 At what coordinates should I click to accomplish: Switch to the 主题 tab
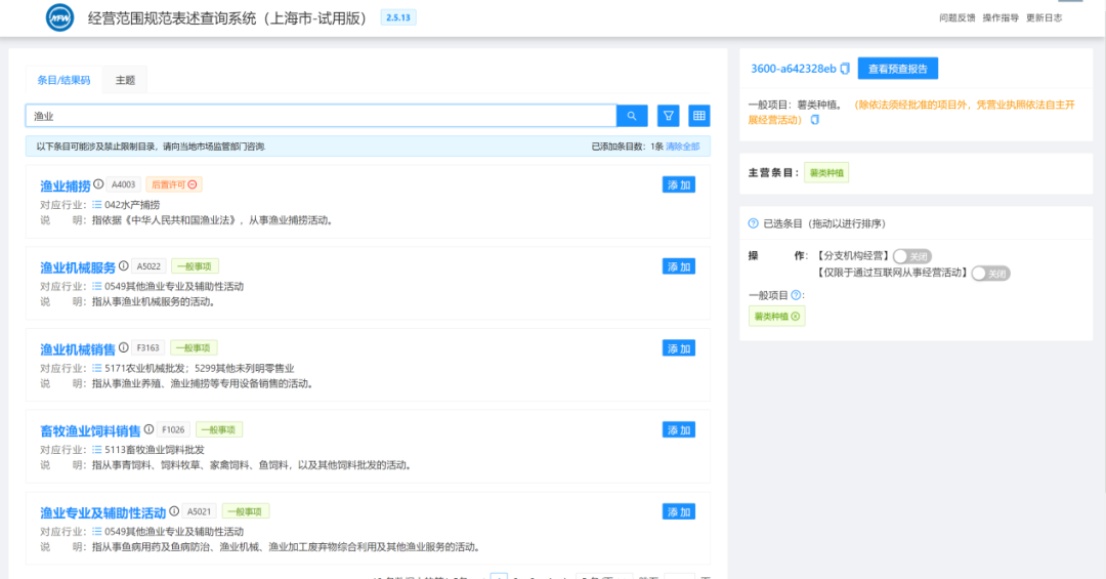(125, 80)
